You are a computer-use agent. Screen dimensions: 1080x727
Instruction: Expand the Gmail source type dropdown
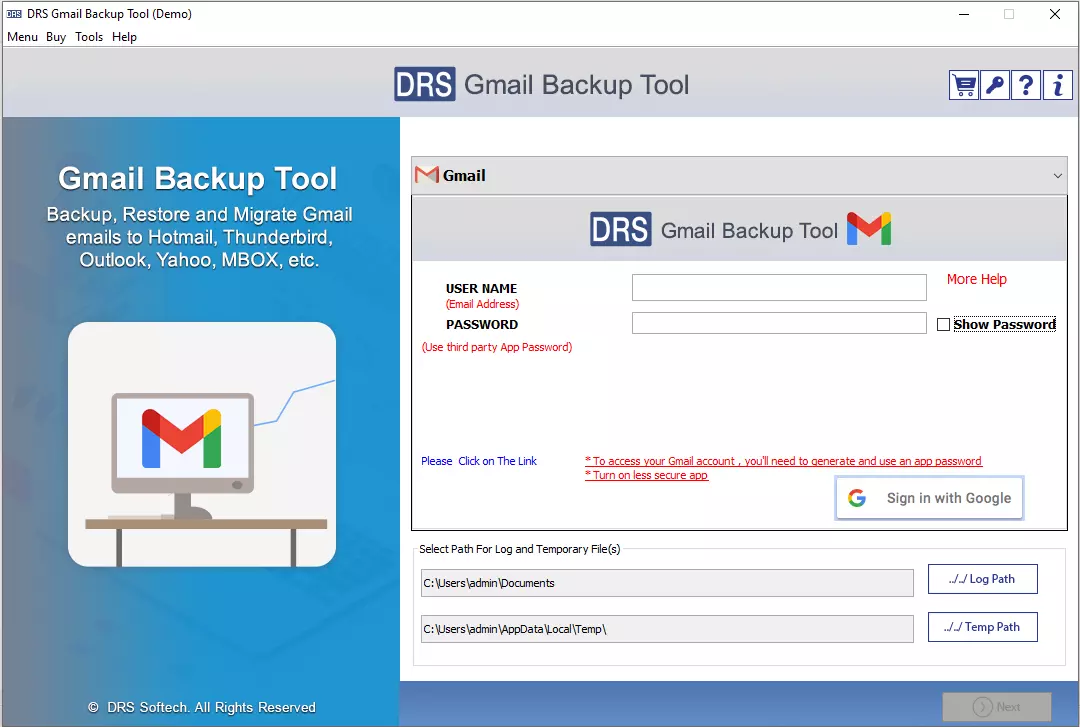1057,174
